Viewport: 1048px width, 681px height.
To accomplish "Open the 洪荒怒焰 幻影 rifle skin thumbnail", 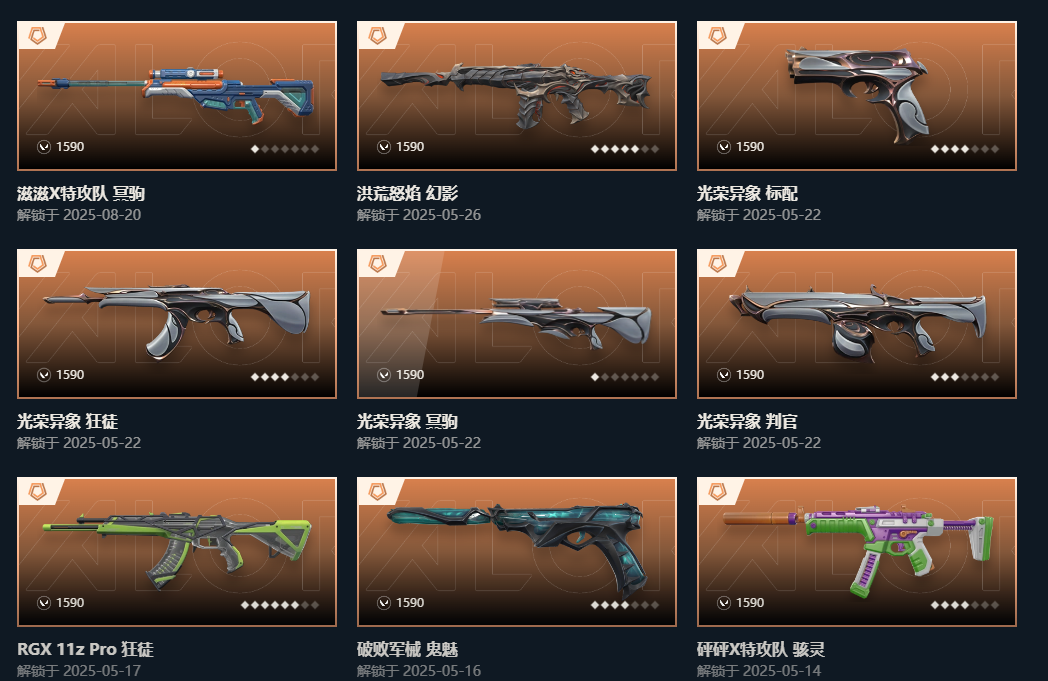I will point(516,94).
